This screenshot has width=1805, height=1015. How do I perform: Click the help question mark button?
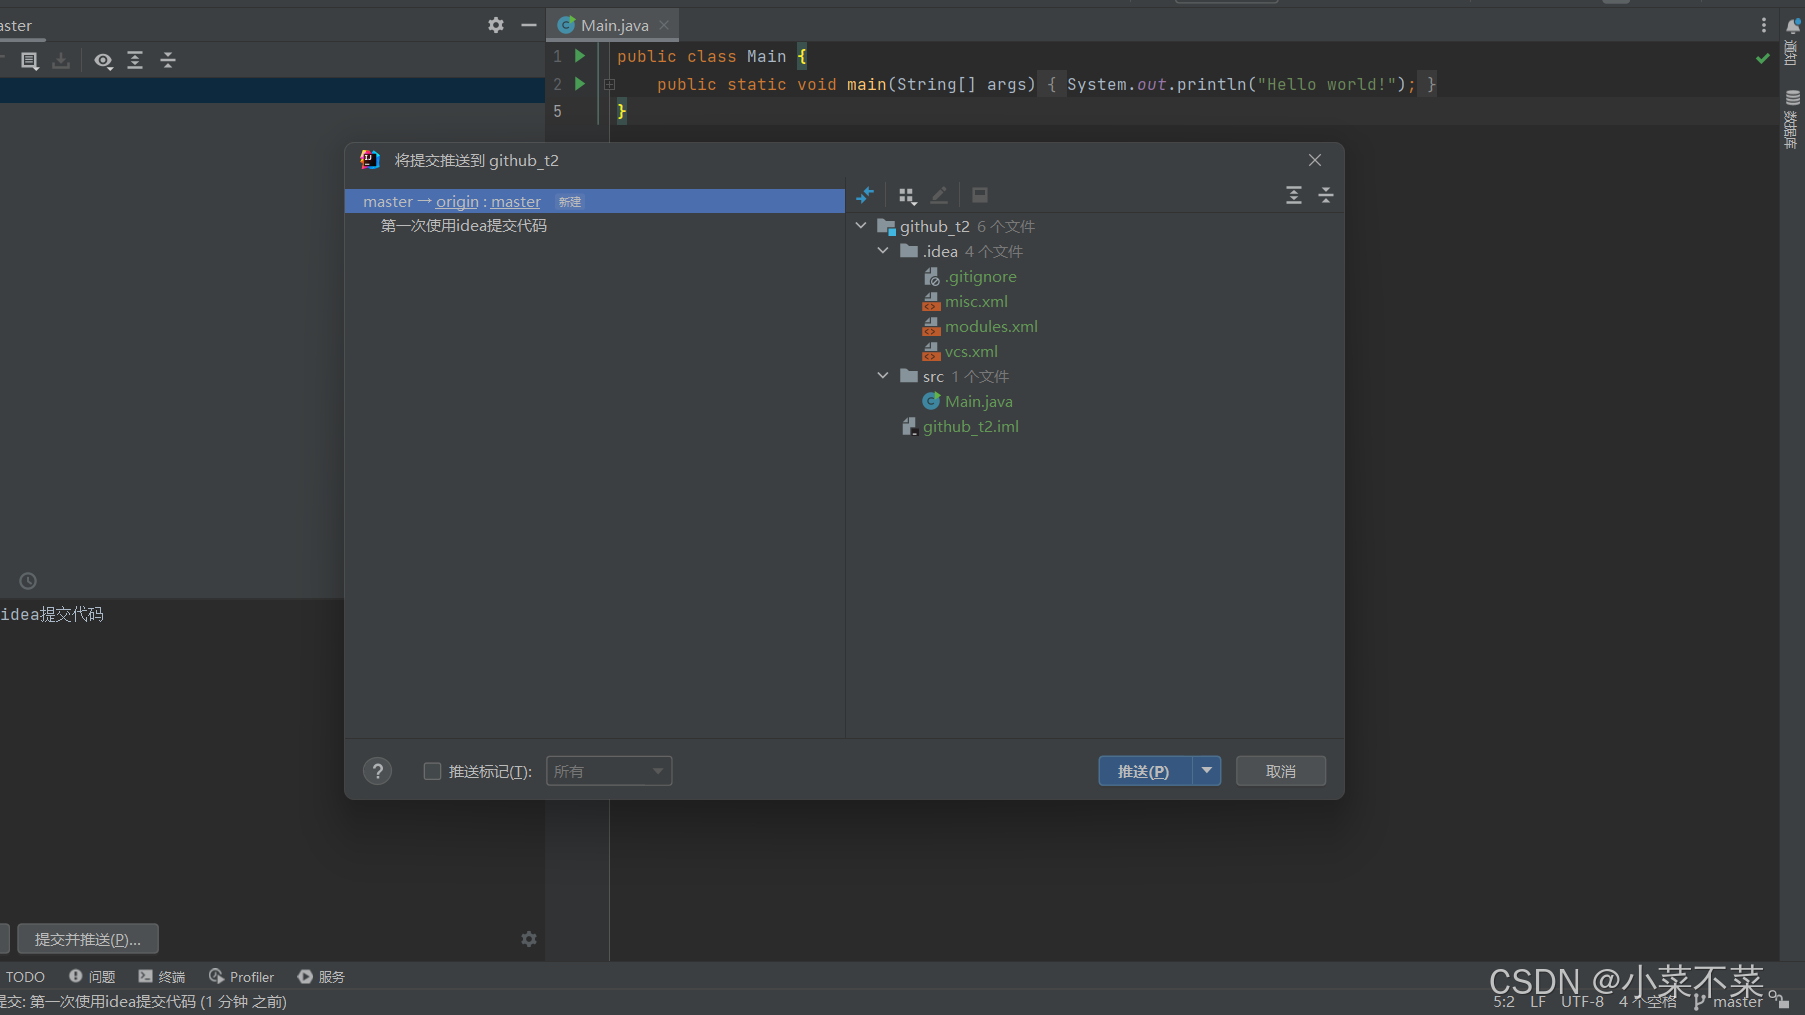(x=377, y=771)
